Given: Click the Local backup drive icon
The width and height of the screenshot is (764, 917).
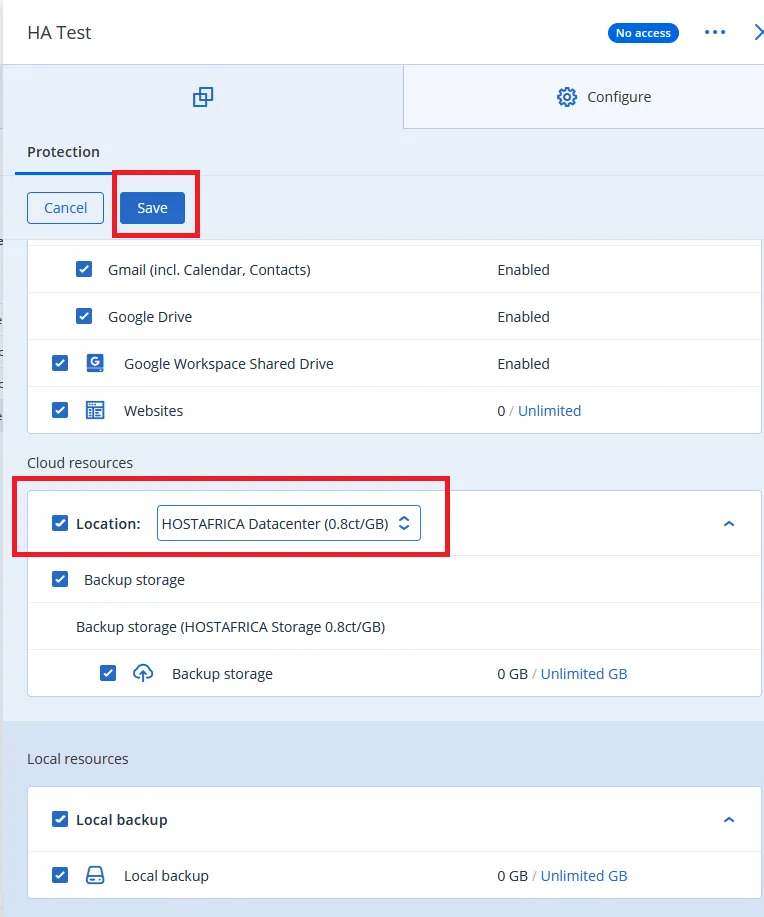Looking at the screenshot, I should (x=95, y=875).
